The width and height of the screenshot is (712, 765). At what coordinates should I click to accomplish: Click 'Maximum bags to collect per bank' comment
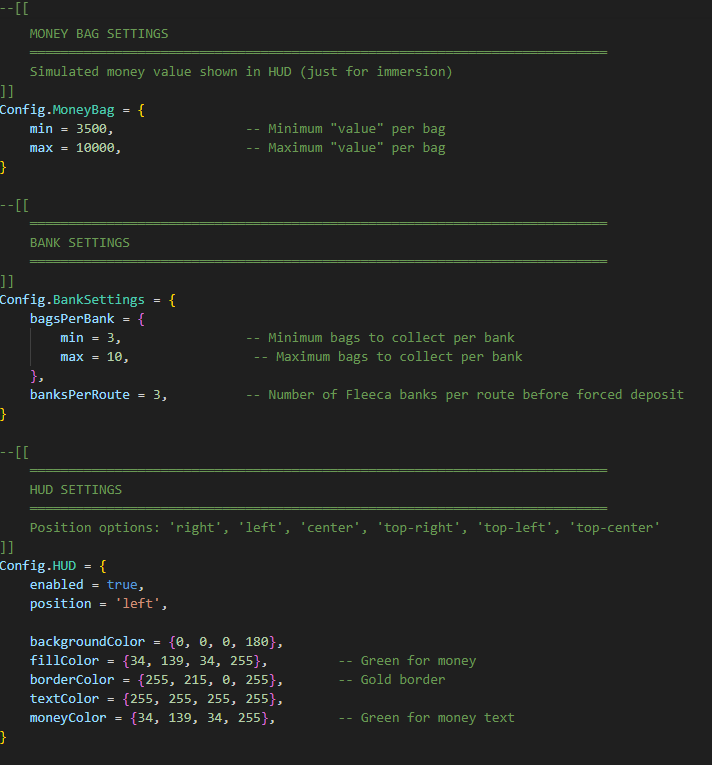pyautogui.click(x=399, y=356)
